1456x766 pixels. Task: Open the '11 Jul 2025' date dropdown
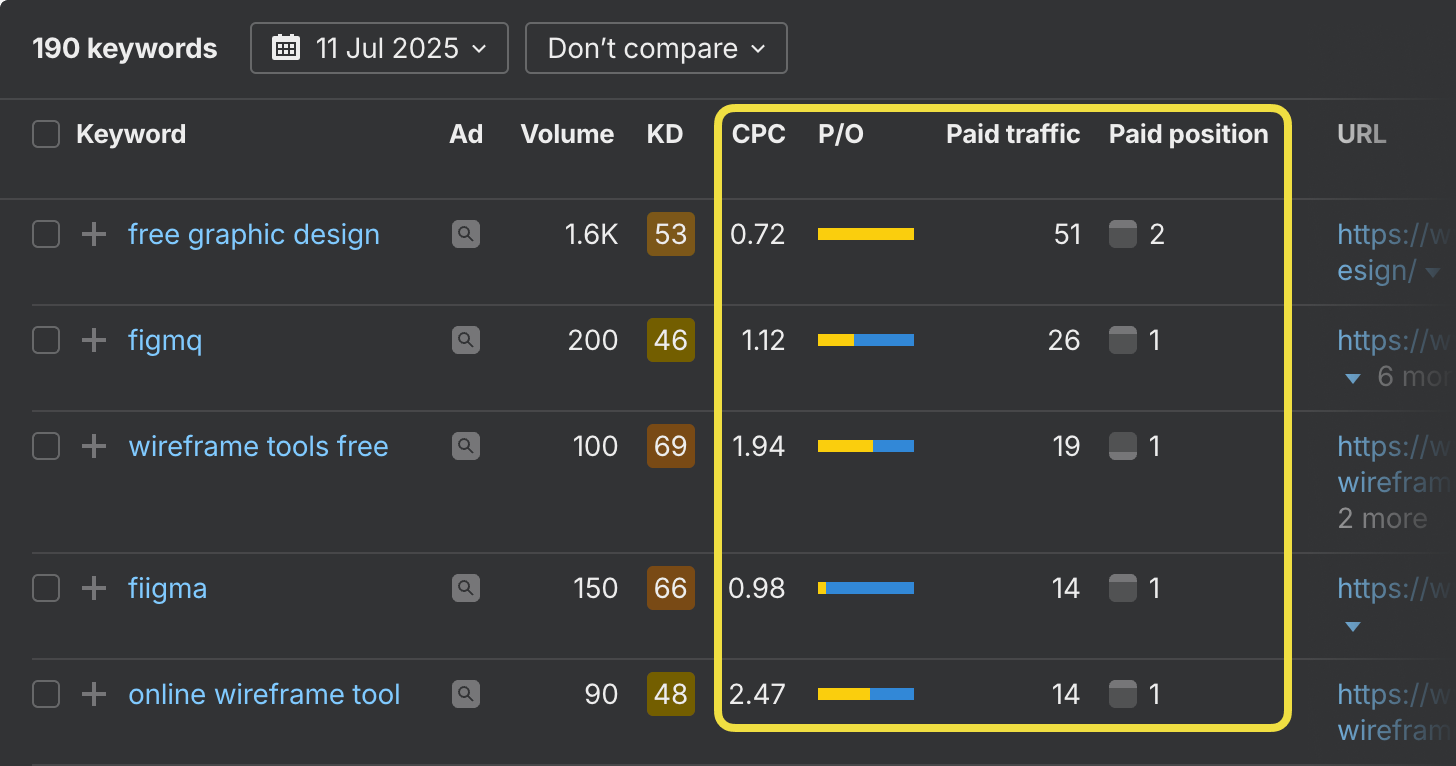(x=379, y=48)
